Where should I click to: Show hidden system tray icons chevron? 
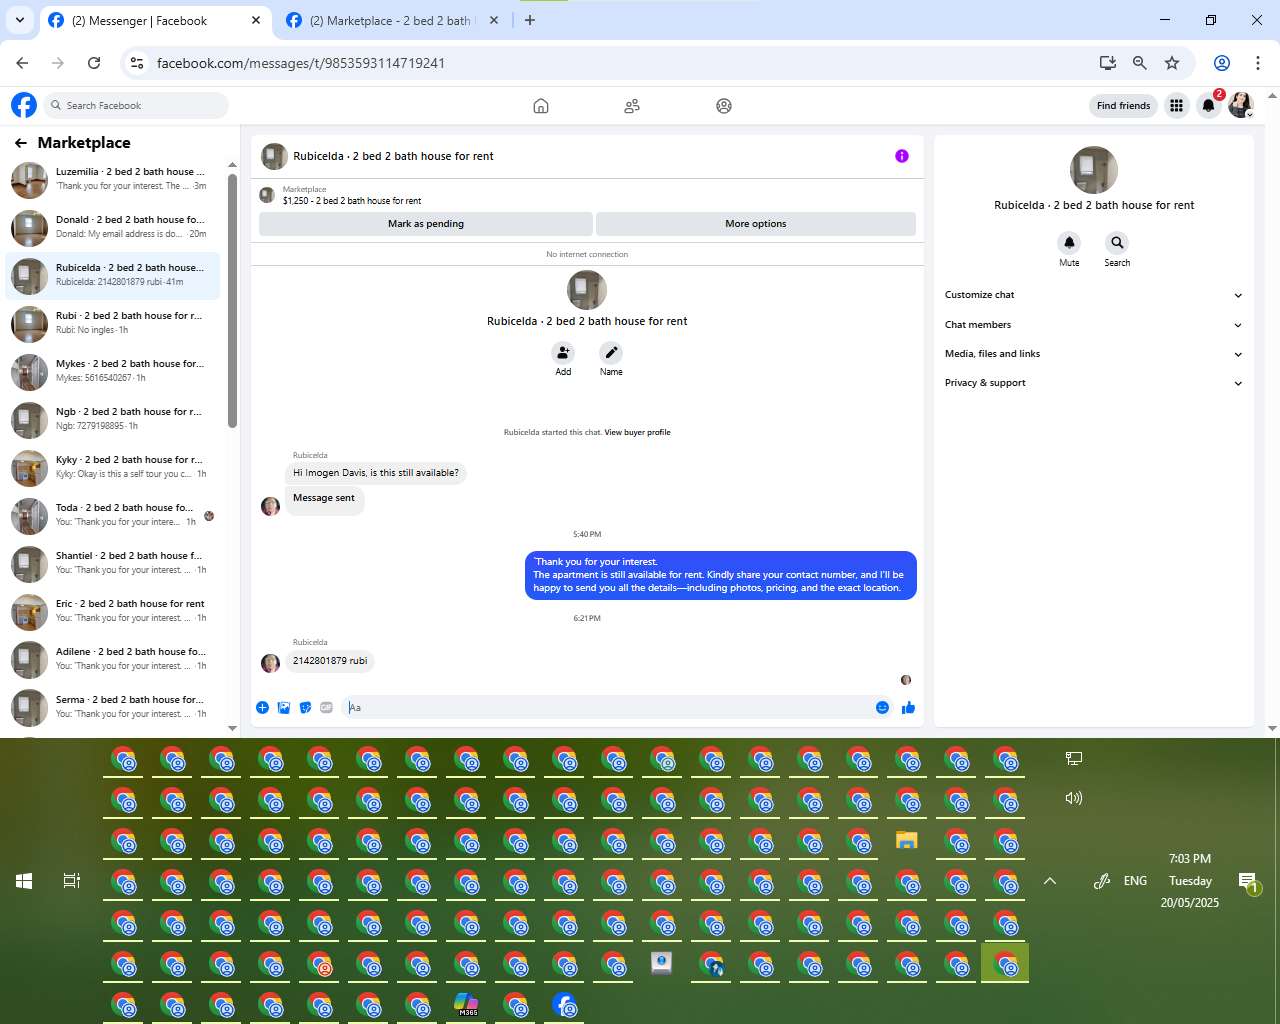click(x=1050, y=881)
